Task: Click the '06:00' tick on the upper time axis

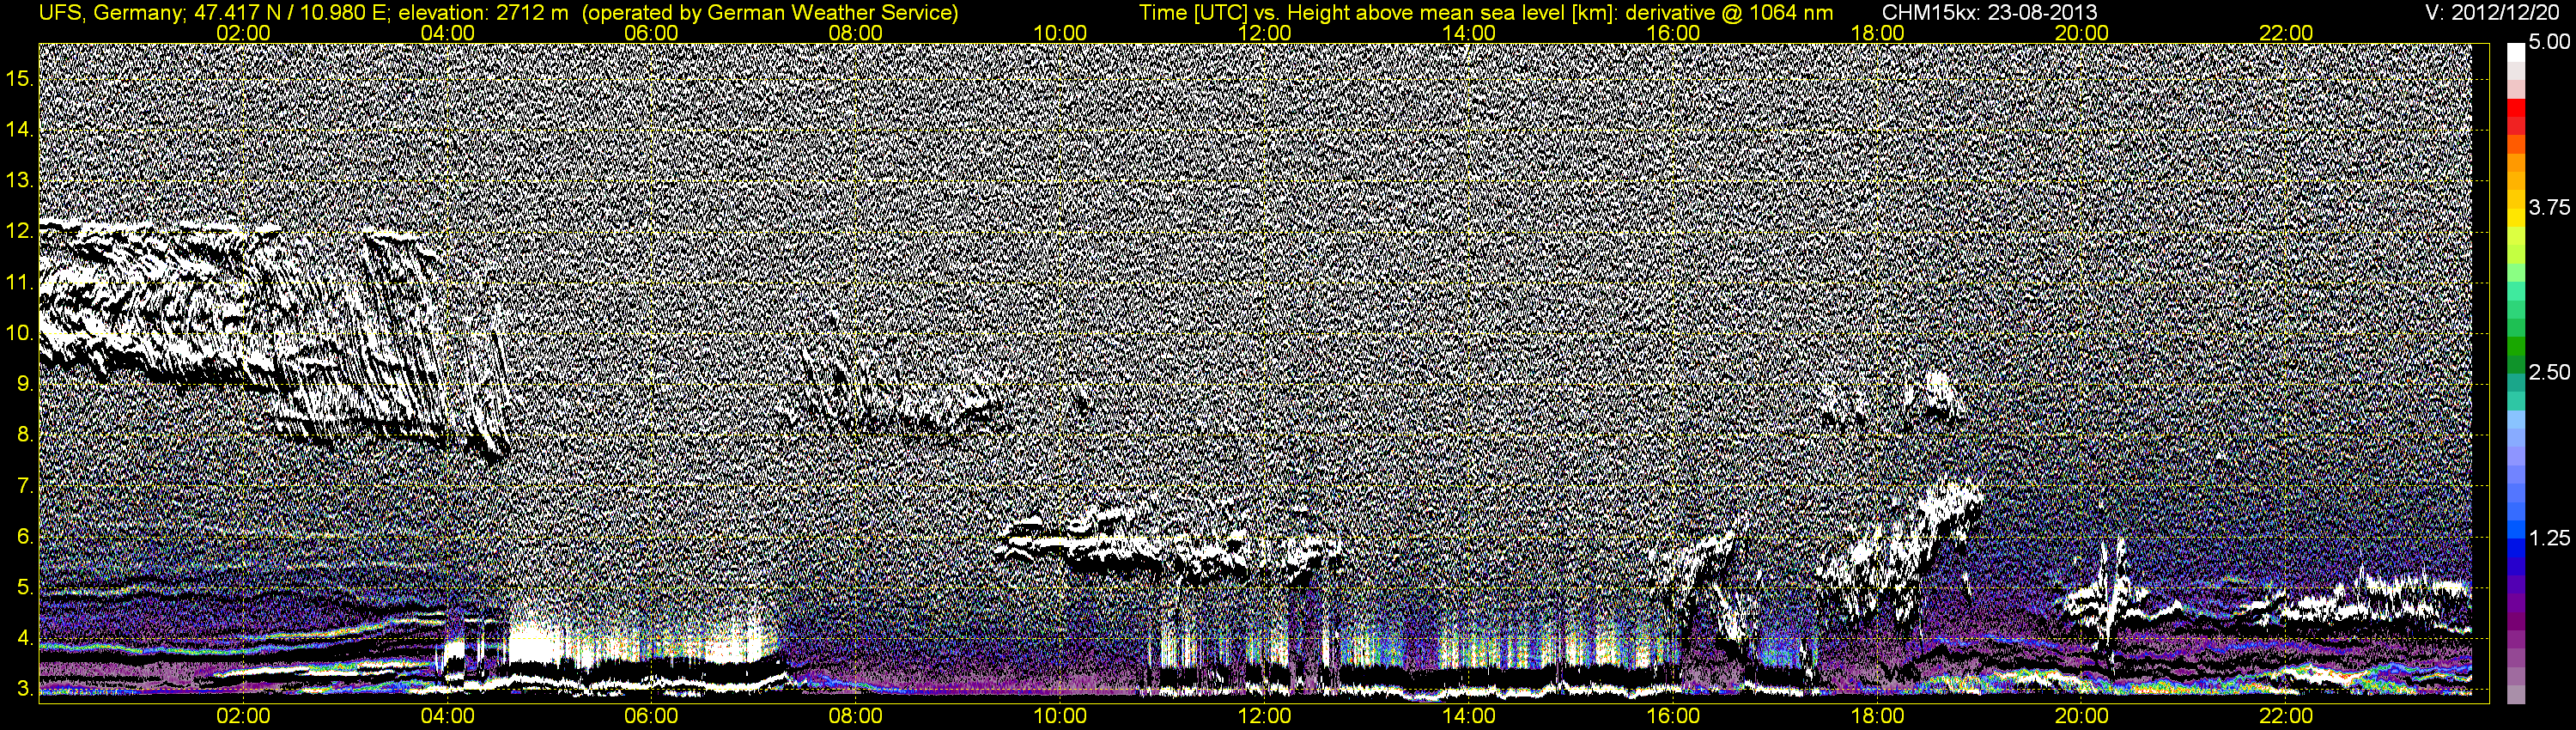Action: point(651,33)
